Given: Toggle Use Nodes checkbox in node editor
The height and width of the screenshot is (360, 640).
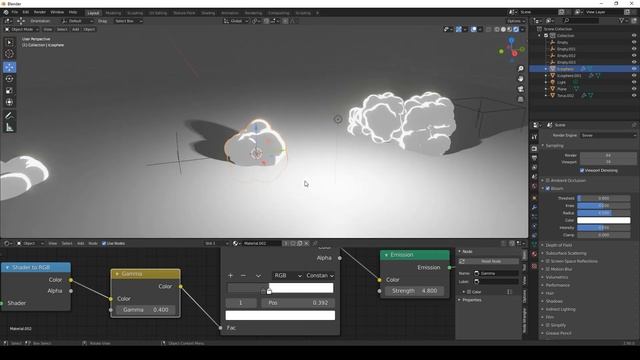Looking at the screenshot, I should (104, 243).
